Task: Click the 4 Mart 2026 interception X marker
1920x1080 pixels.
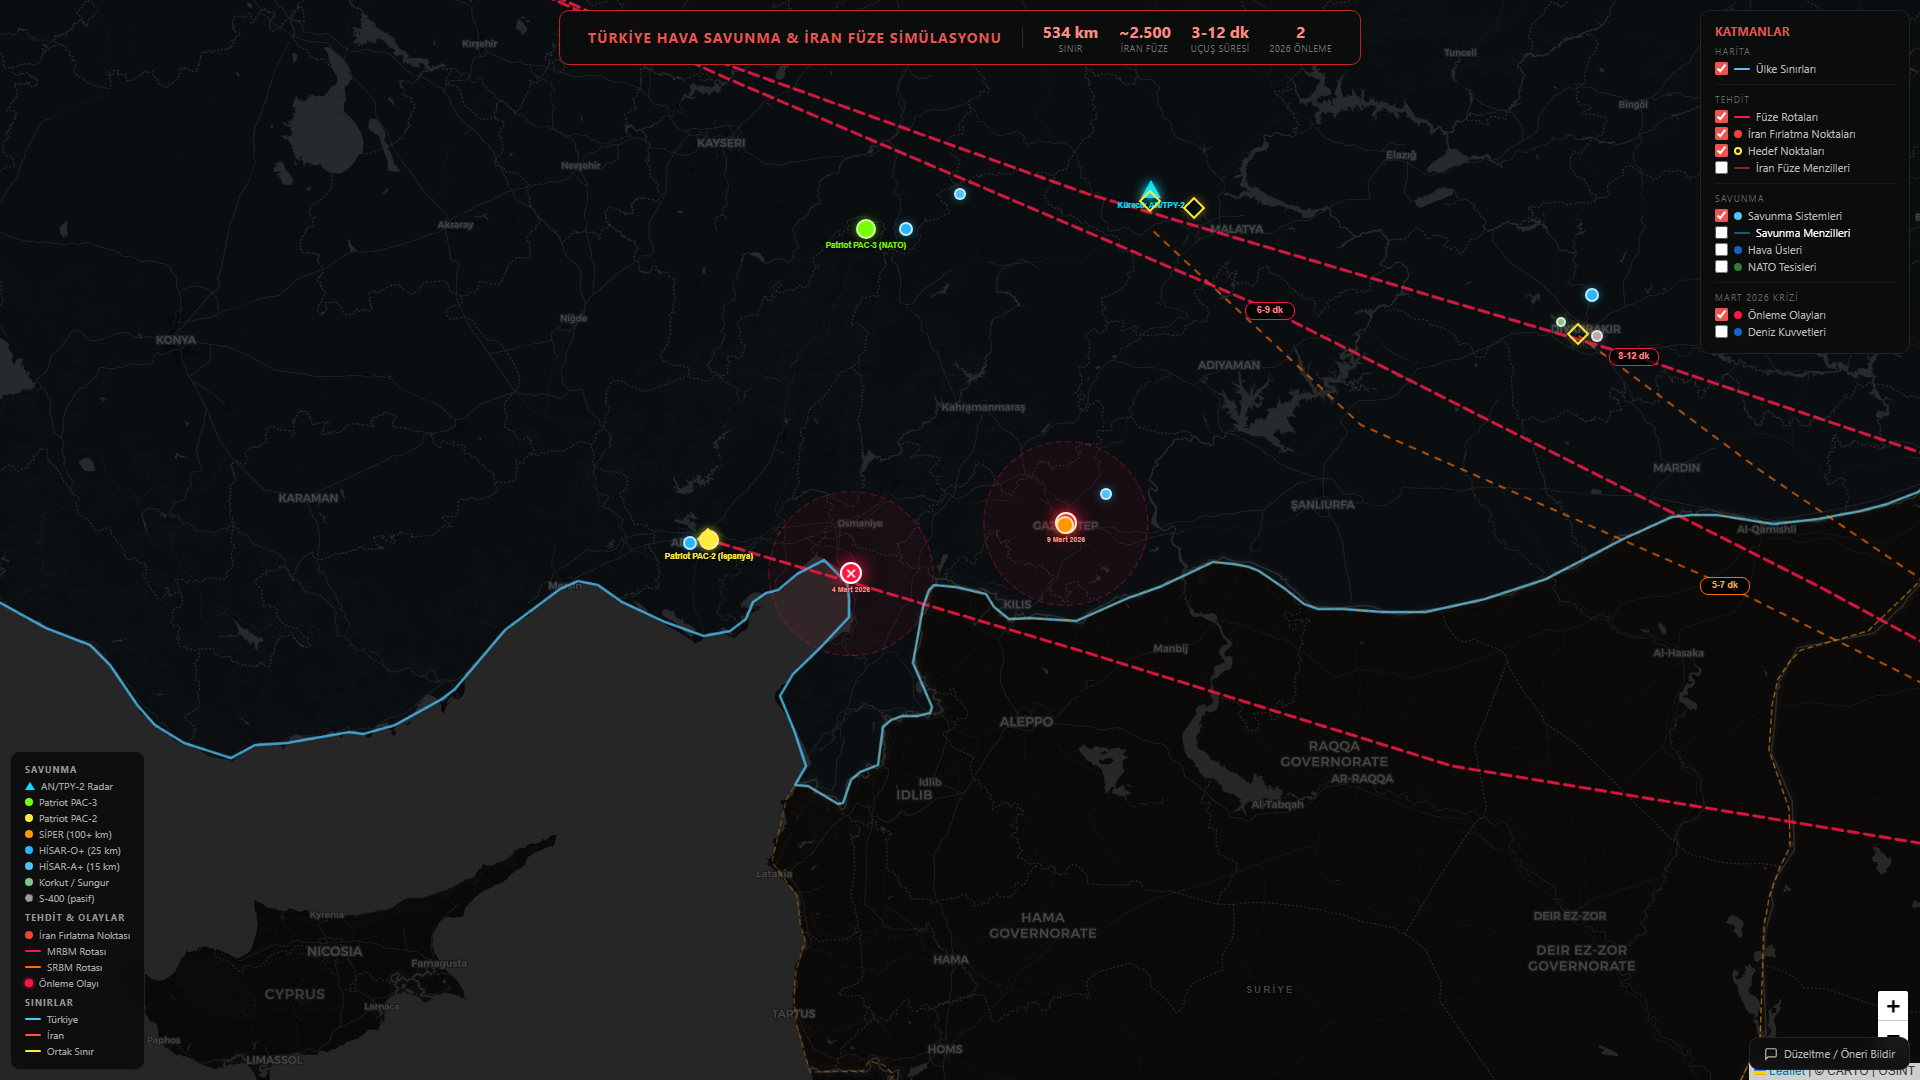Action: tap(851, 573)
